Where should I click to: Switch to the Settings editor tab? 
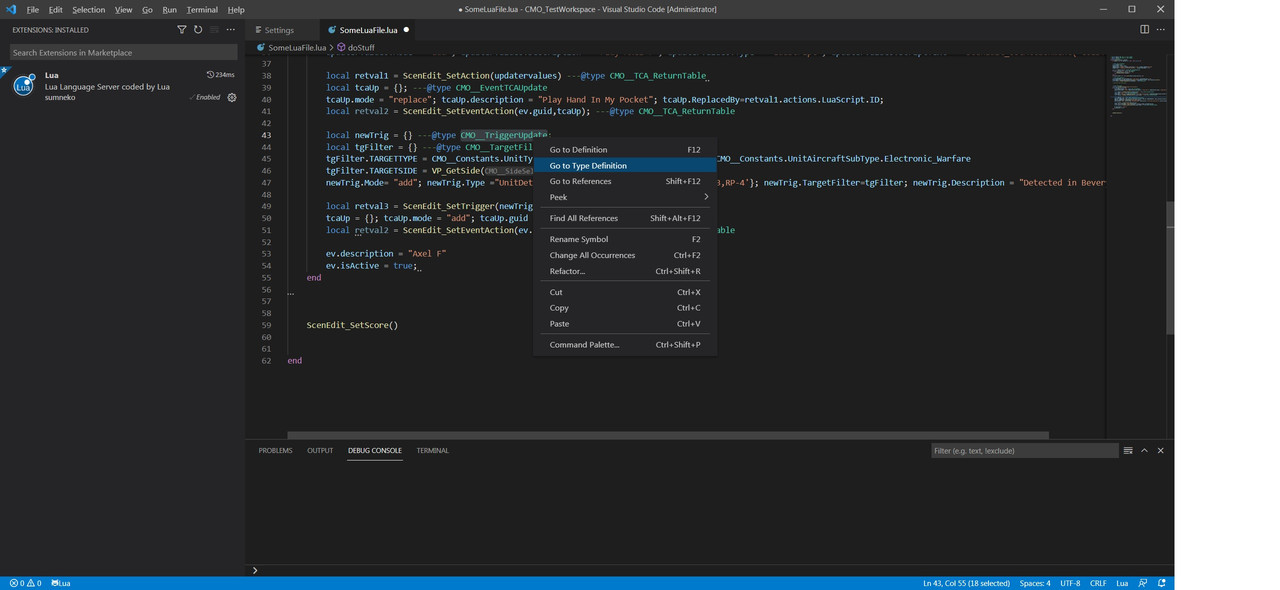[x=283, y=30]
